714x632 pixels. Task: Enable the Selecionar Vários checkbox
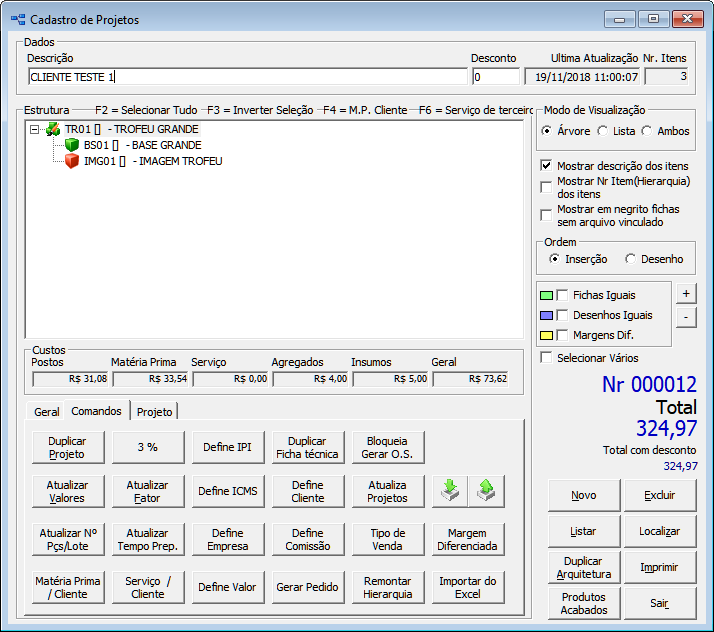tap(546, 358)
